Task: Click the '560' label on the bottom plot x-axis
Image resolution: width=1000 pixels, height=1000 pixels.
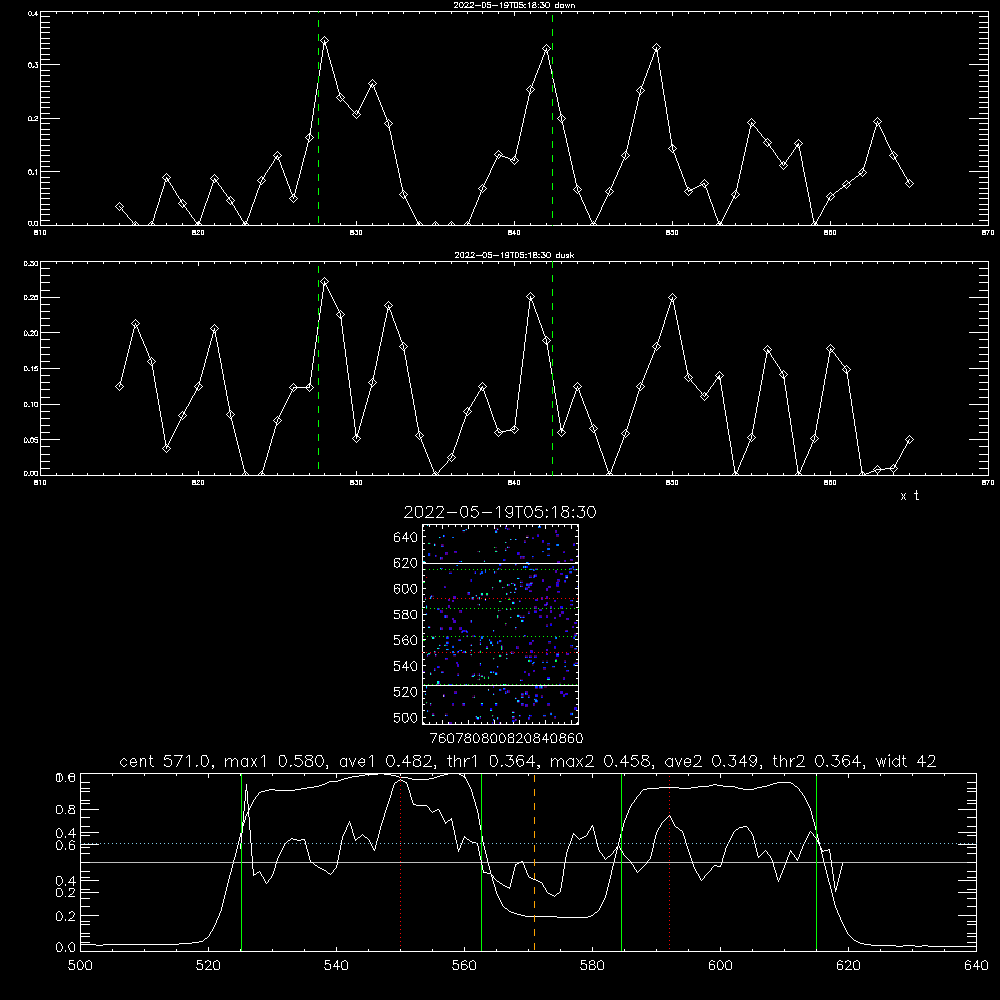Action: pos(464,966)
